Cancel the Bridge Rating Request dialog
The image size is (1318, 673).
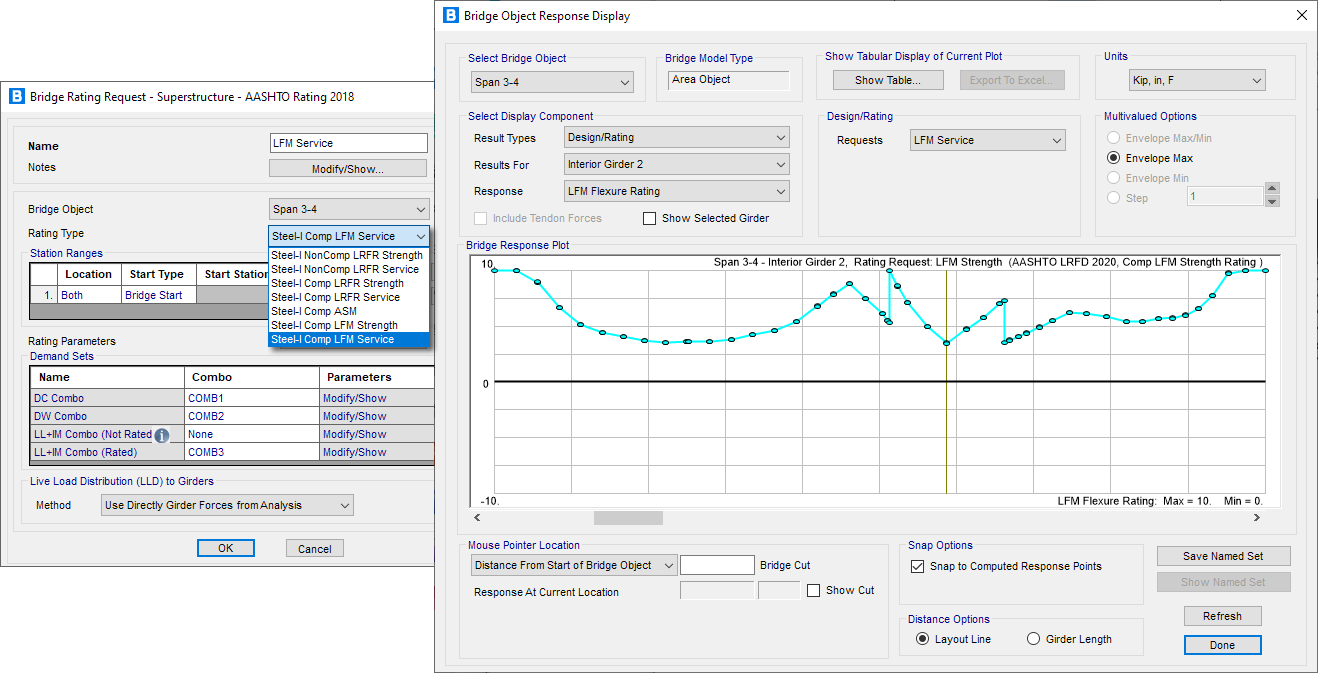[x=315, y=548]
